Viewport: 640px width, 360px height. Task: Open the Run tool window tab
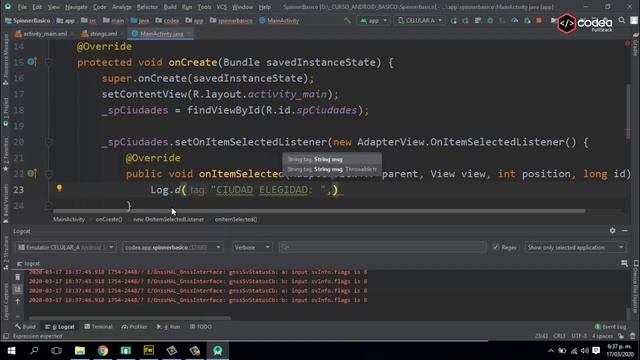click(168, 327)
